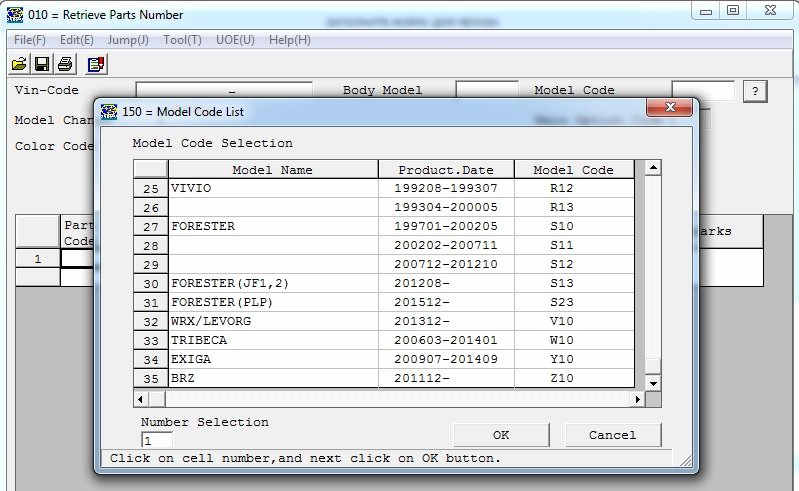Click the open folder toolbar icon
799x491 pixels.
(x=19, y=64)
